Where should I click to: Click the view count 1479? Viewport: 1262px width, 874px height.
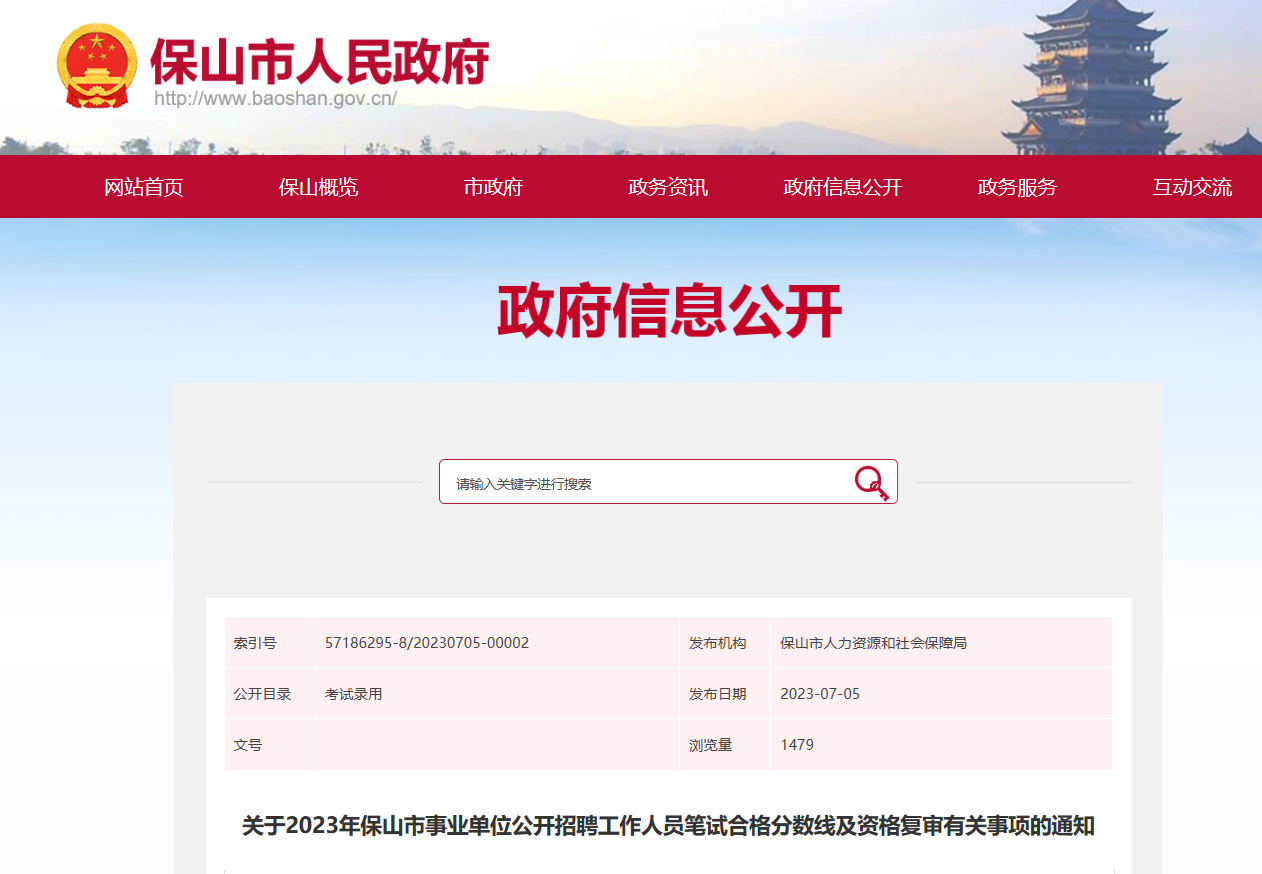797,745
